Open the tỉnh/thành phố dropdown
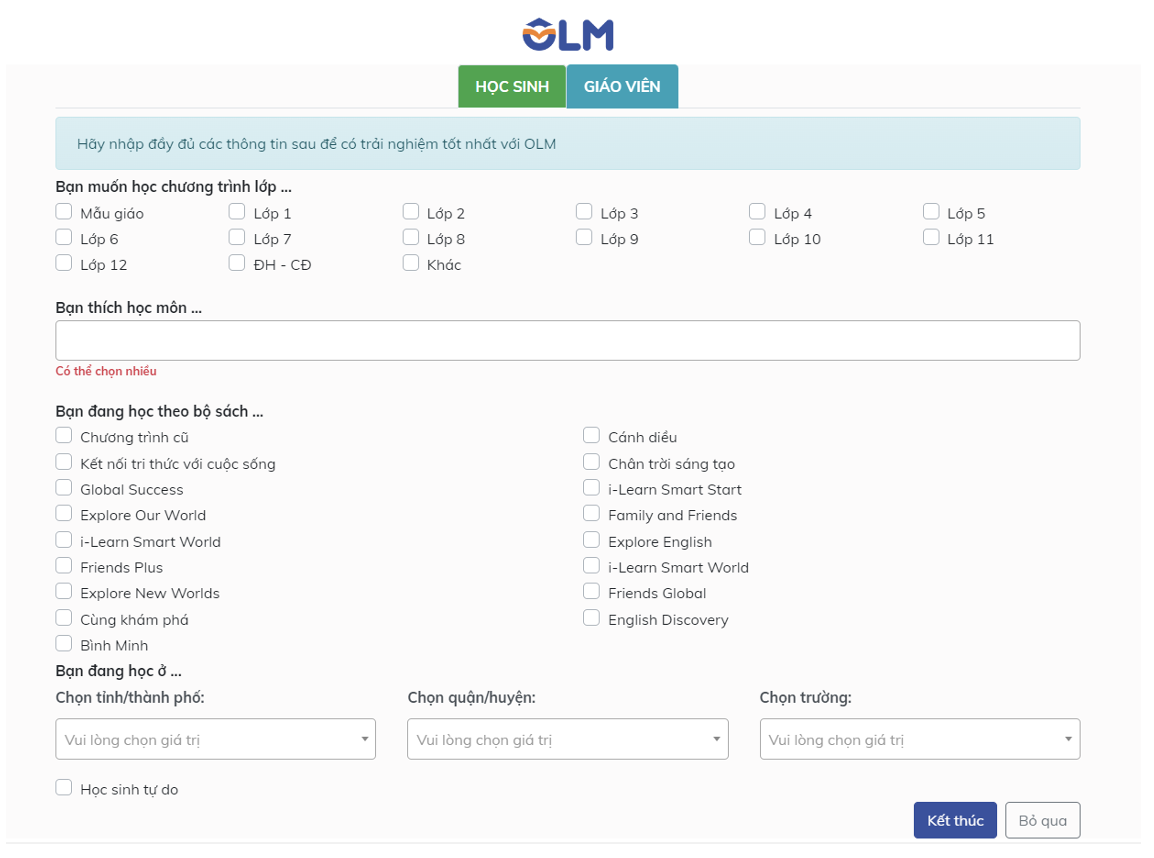The image size is (1154, 858). point(215,739)
